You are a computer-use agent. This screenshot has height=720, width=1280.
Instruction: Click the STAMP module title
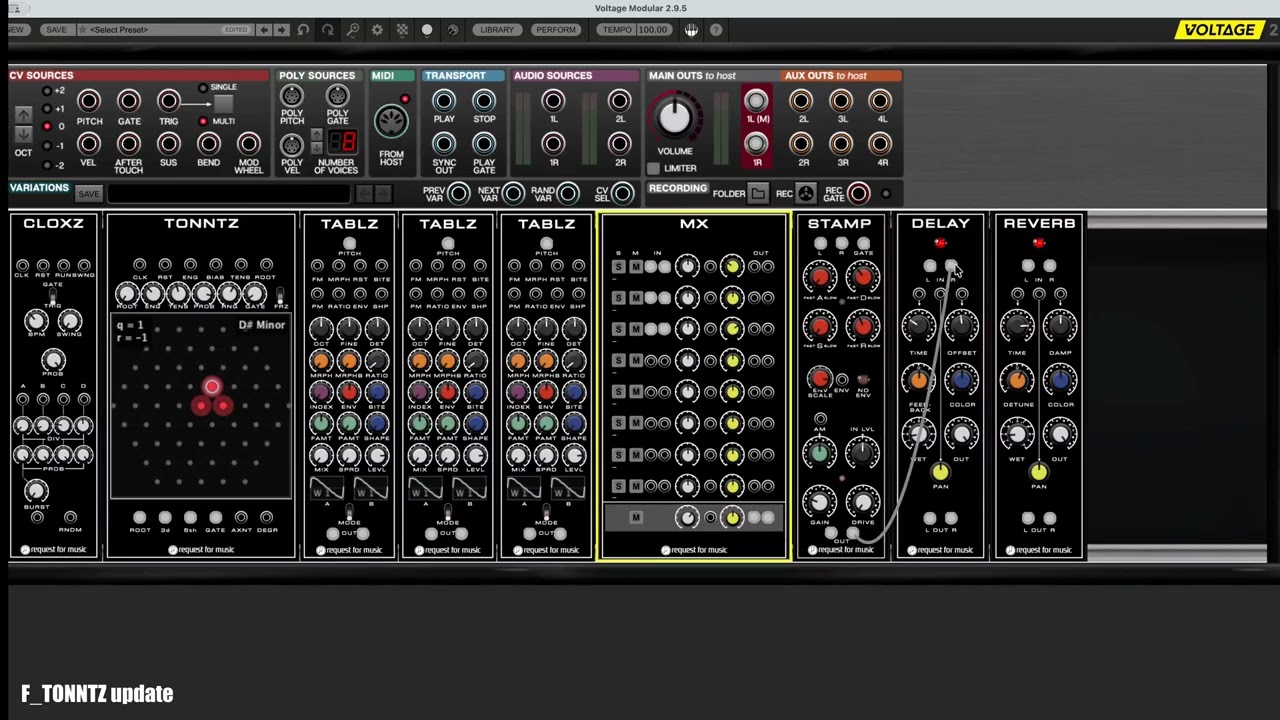[839, 223]
